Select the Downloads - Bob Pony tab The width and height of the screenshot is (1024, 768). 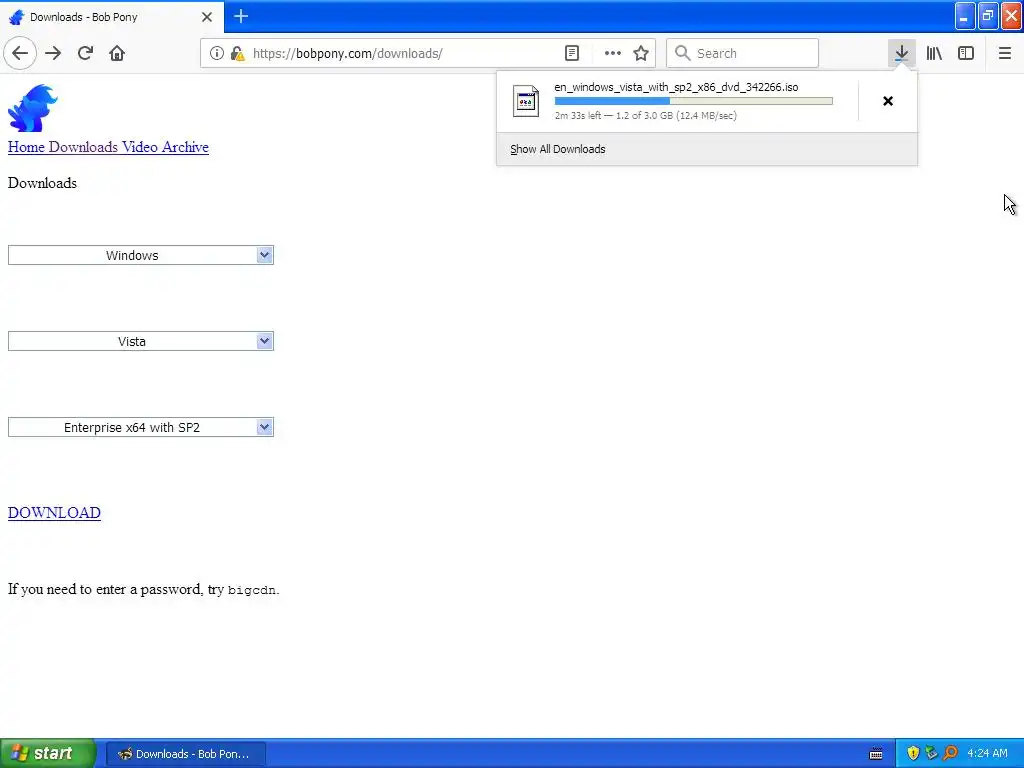pyautogui.click(x=112, y=17)
